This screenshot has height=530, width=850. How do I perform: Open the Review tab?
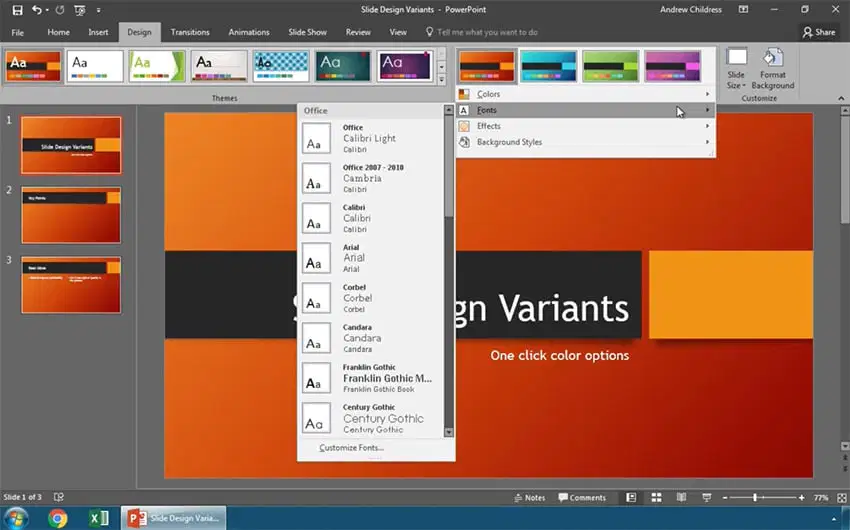click(358, 32)
